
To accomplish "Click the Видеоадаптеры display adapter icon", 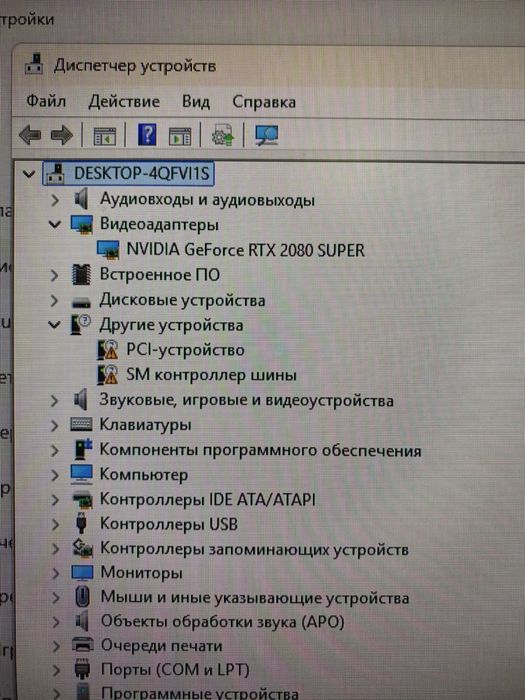I will click(82, 224).
